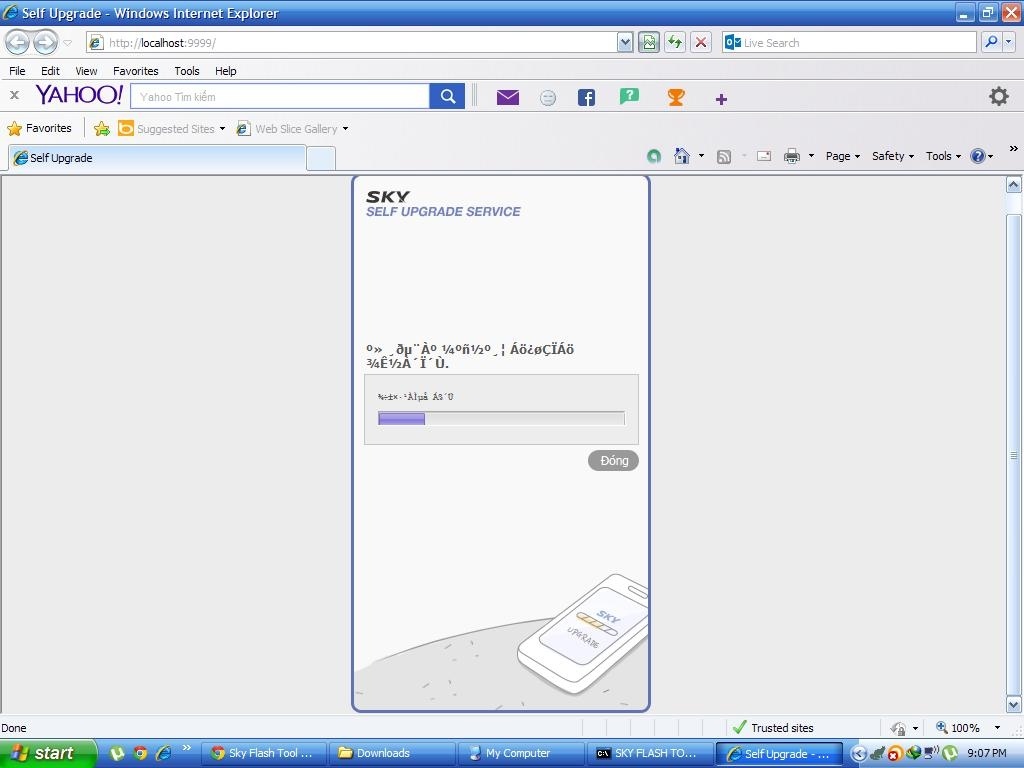Select the Self Upgrade browser tab

click(x=155, y=158)
